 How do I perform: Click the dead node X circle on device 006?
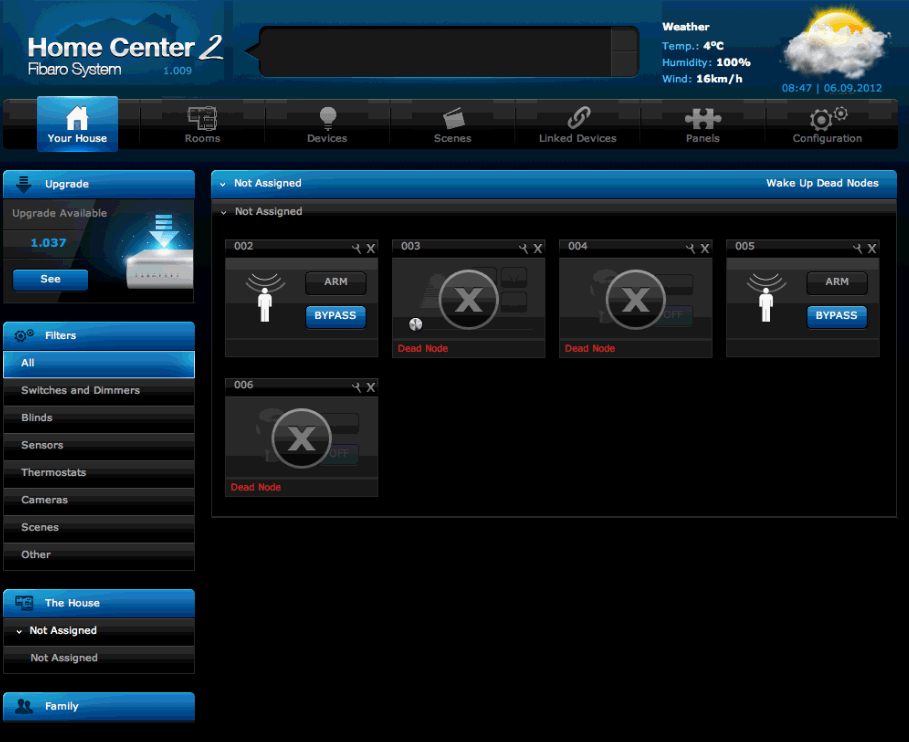[x=301, y=438]
